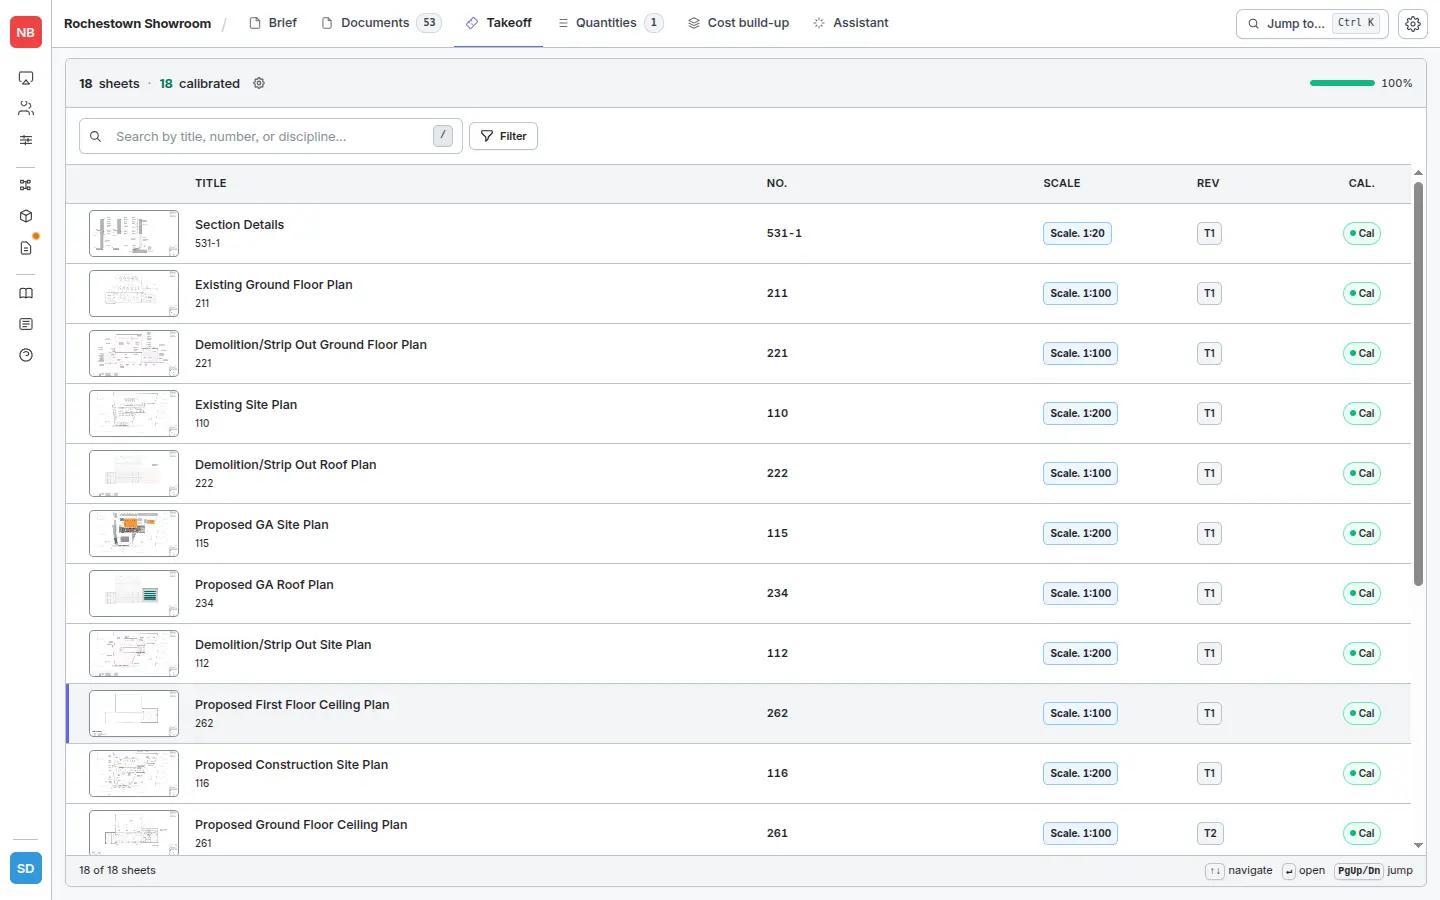
Task: Select the Takeoff tab
Action: [x=498, y=23]
